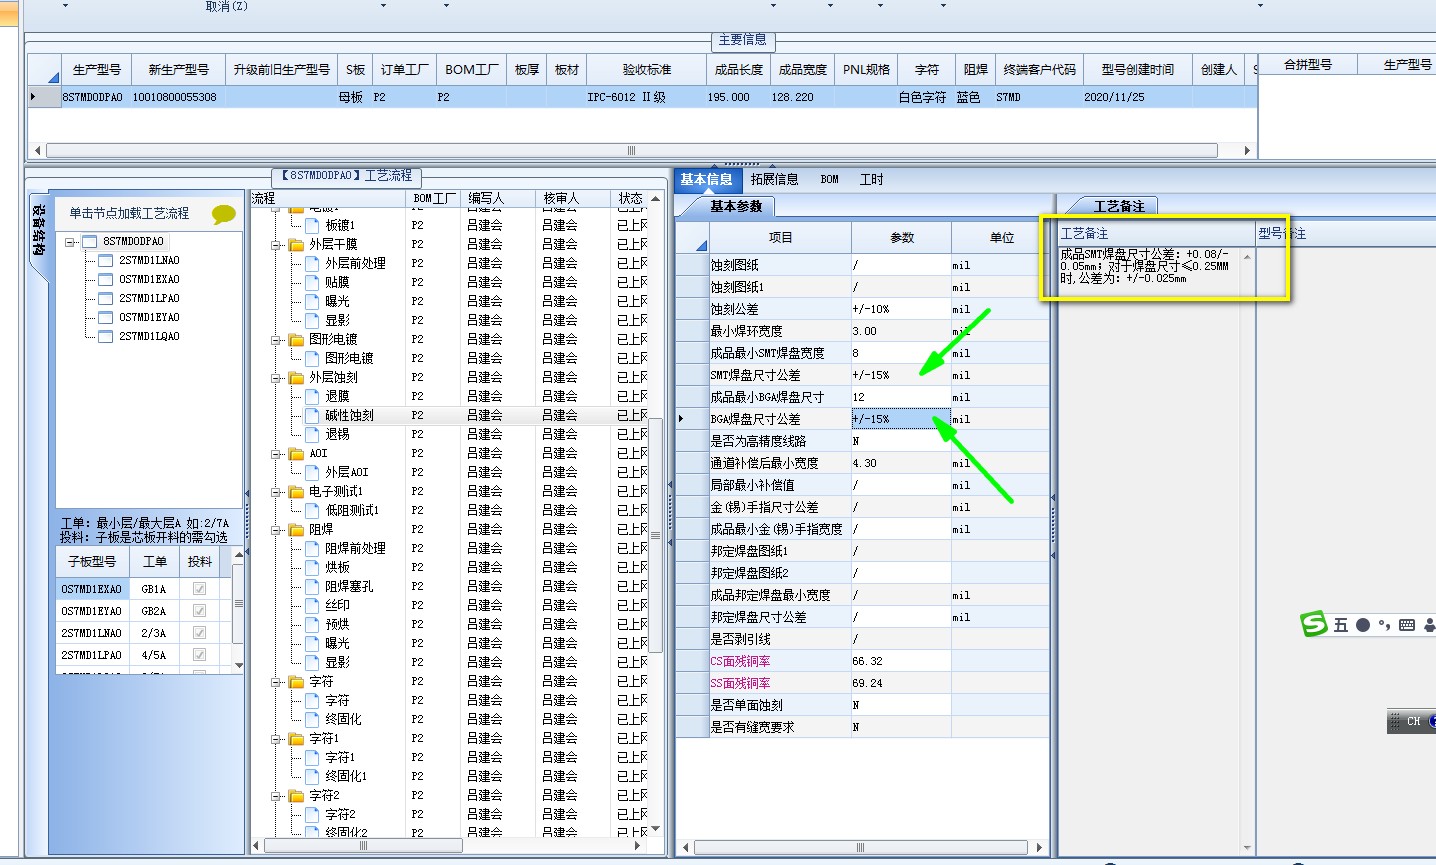
Task: Toggle 投料 checkbox for 2S7MD1LNA0 2/3A
Action: 199,633
